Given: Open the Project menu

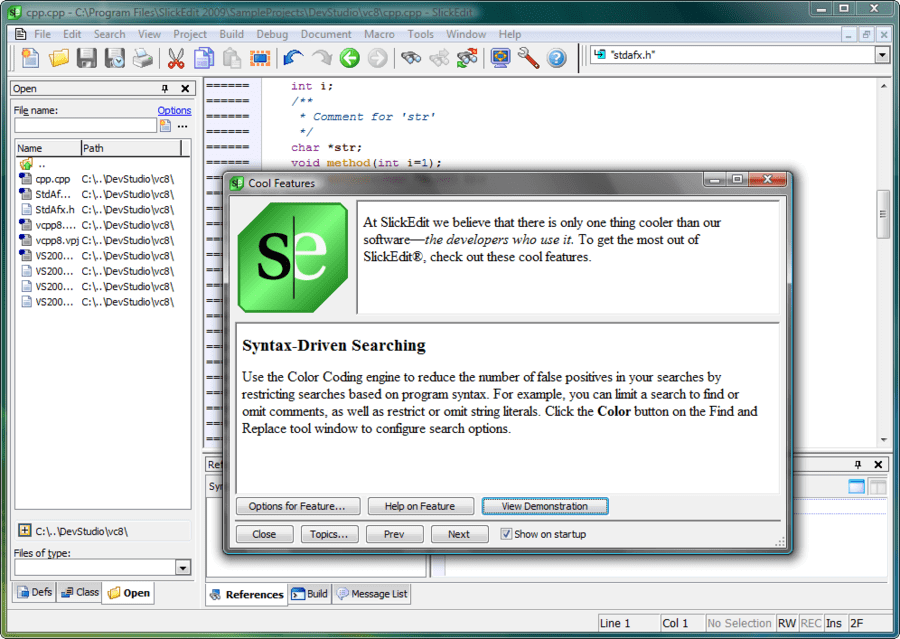Looking at the screenshot, I should point(190,34).
